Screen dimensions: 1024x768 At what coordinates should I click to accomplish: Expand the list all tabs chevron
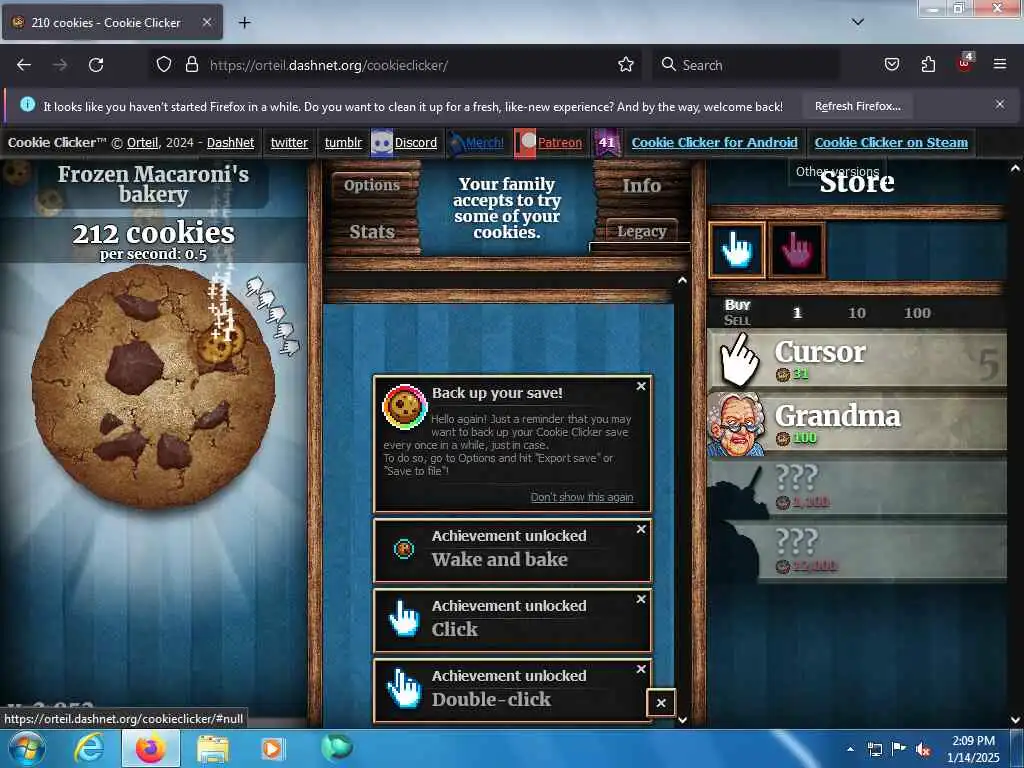click(857, 22)
